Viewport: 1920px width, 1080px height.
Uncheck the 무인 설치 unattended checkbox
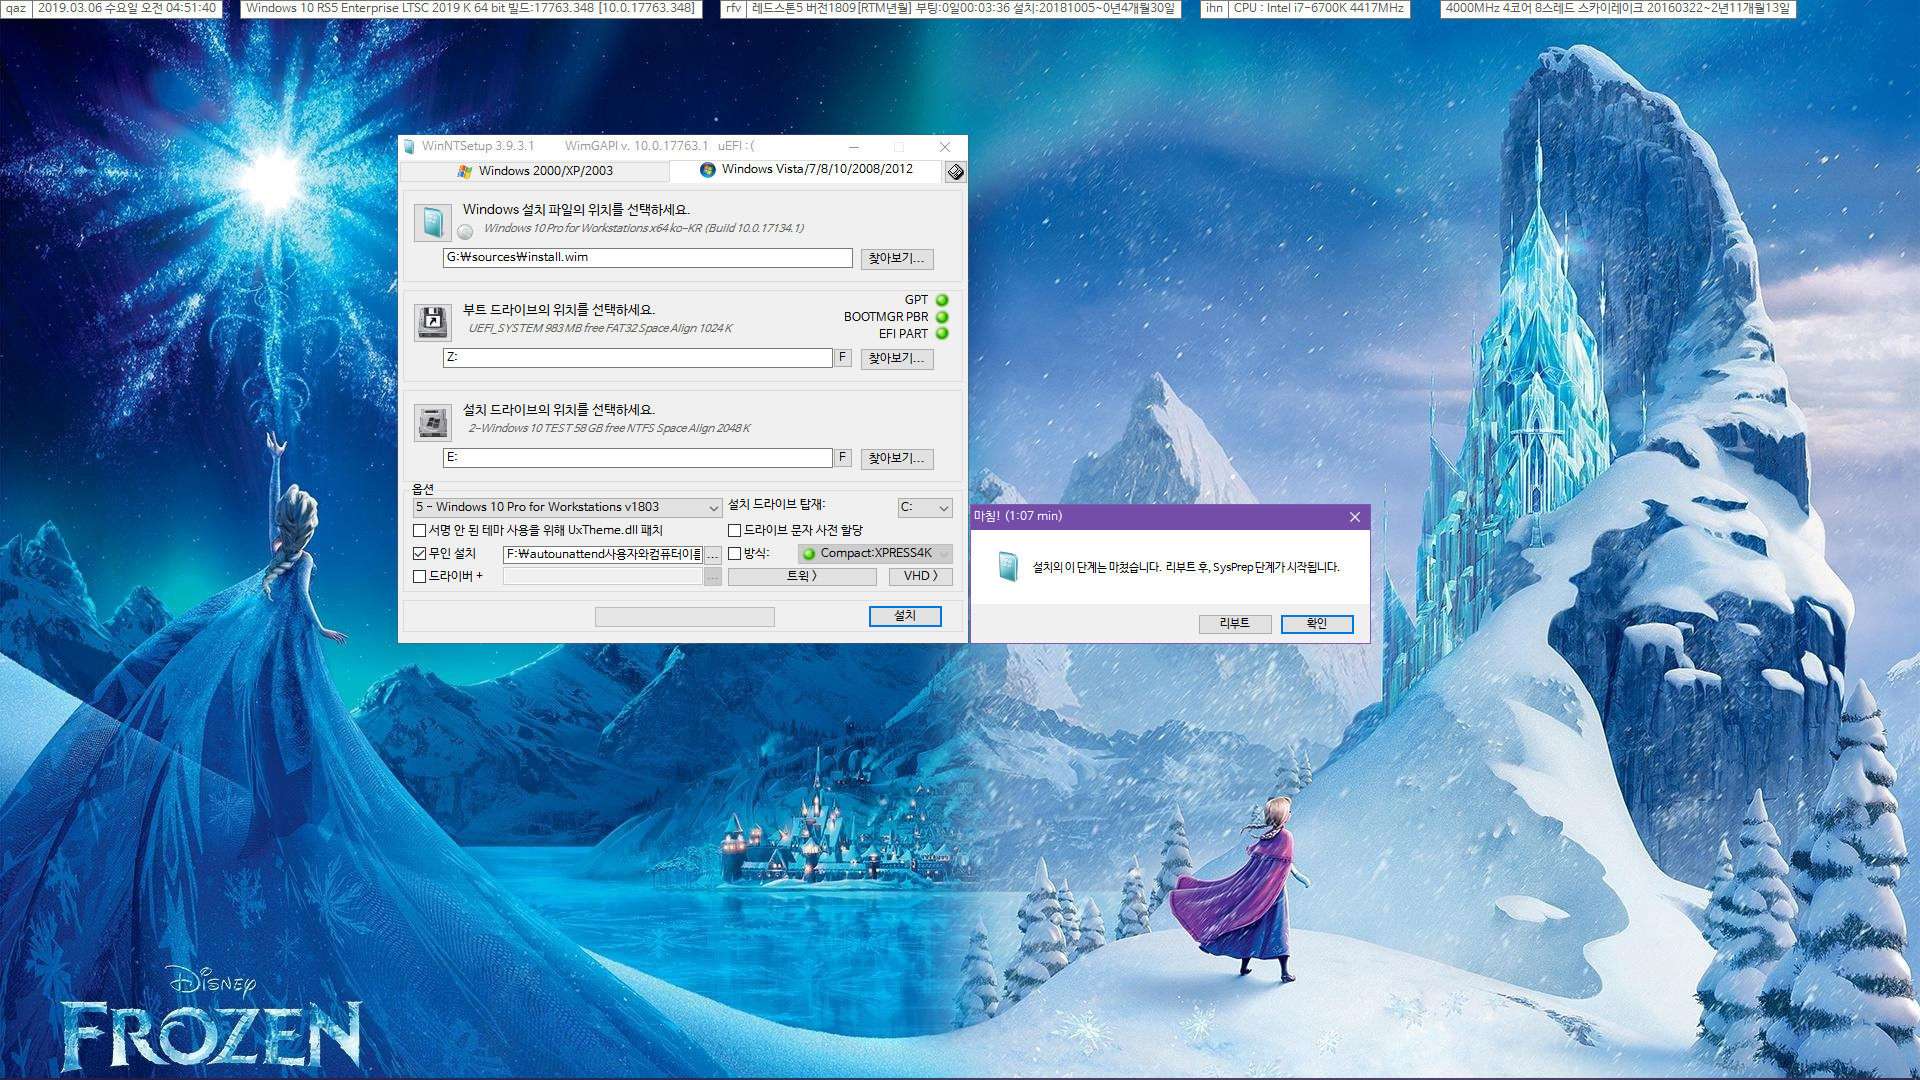[x=419, y=553]
